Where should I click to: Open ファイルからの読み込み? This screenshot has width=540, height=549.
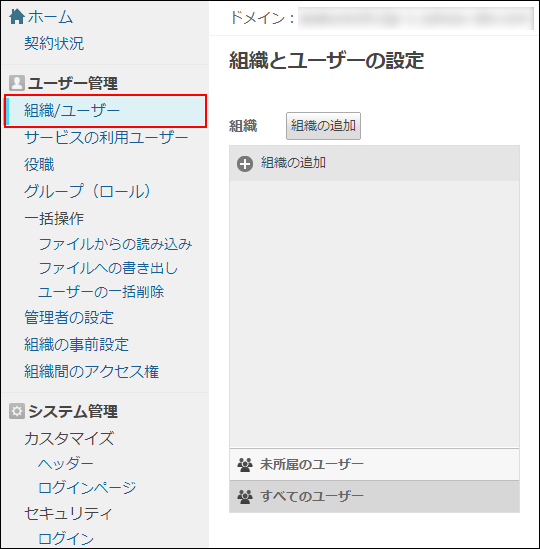click(115, 244)
